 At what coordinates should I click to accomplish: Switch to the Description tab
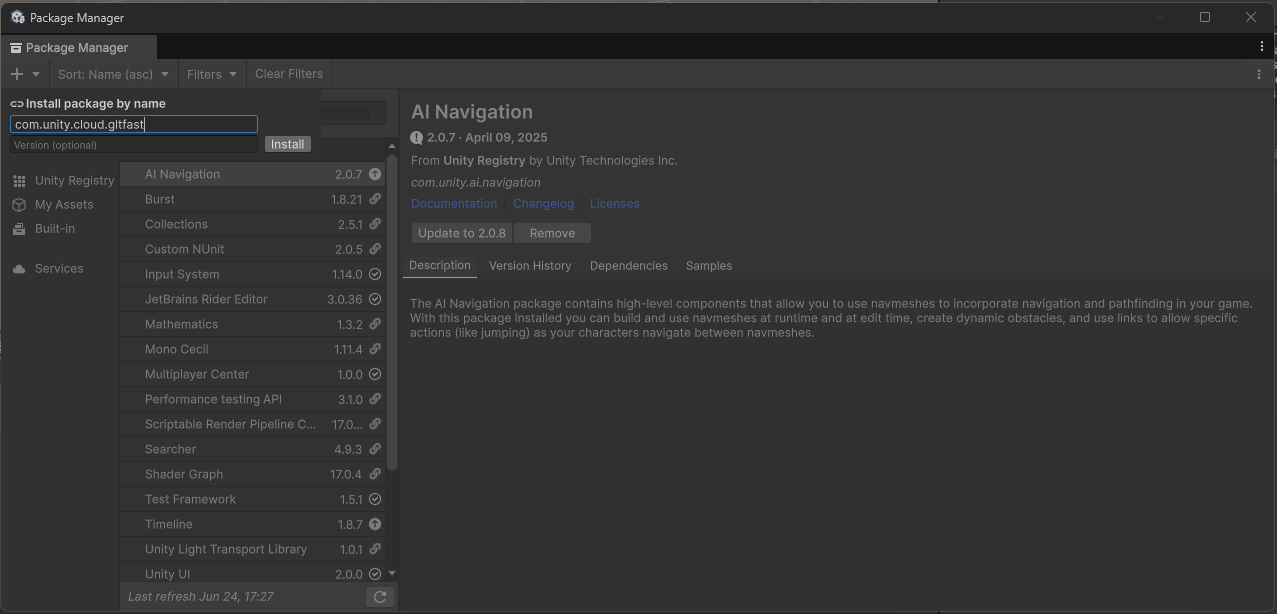point(440,266)
